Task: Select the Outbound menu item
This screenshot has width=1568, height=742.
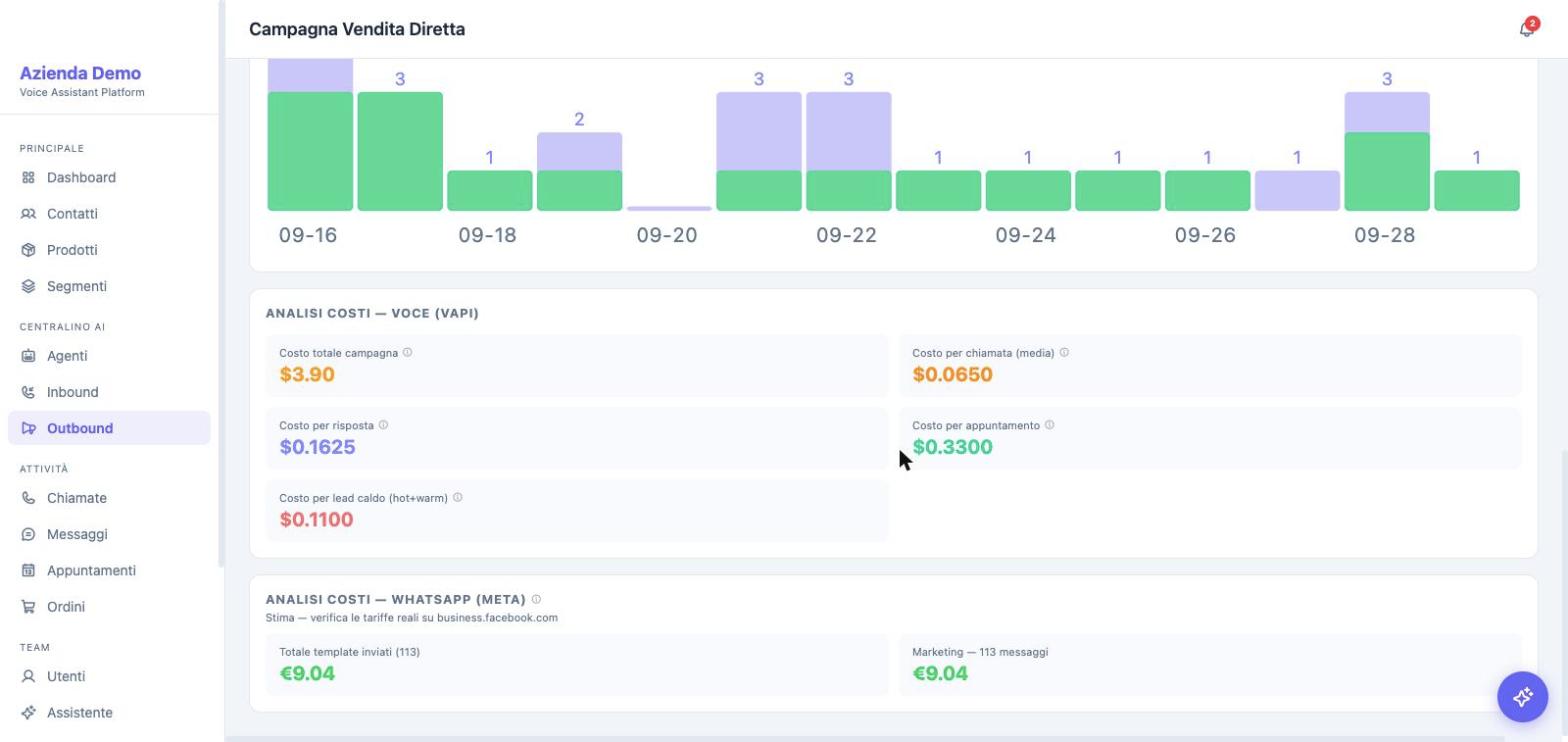Action: [109, 428]
